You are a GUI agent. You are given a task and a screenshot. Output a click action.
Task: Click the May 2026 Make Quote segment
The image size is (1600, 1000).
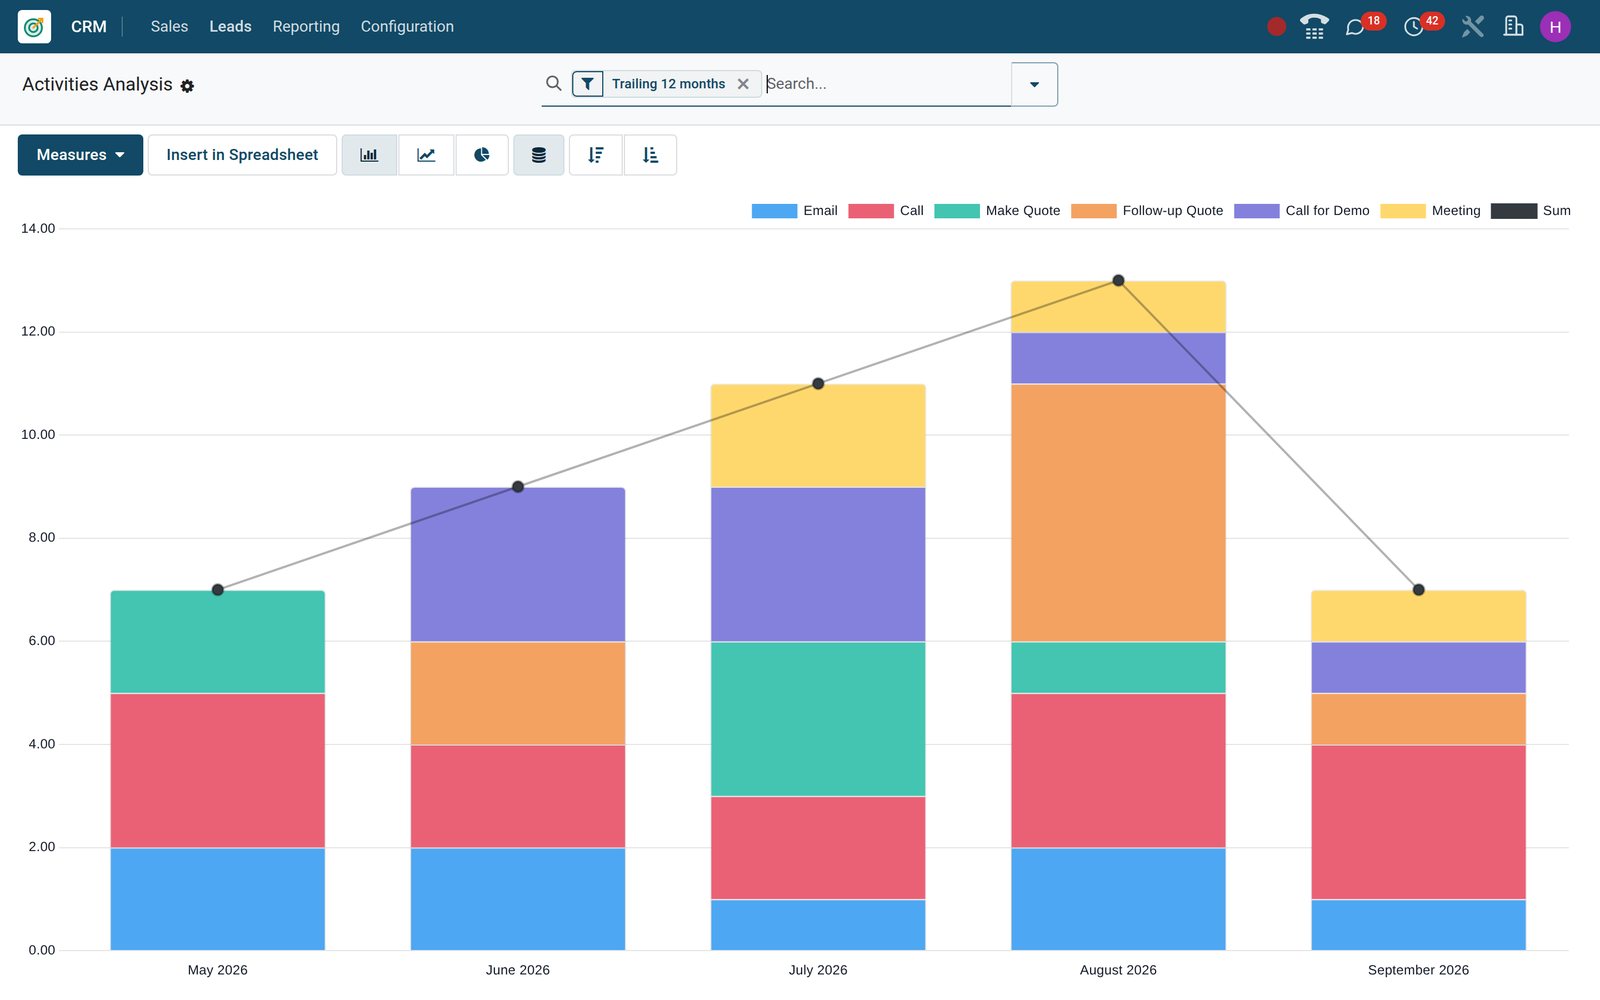coord(218,642)
